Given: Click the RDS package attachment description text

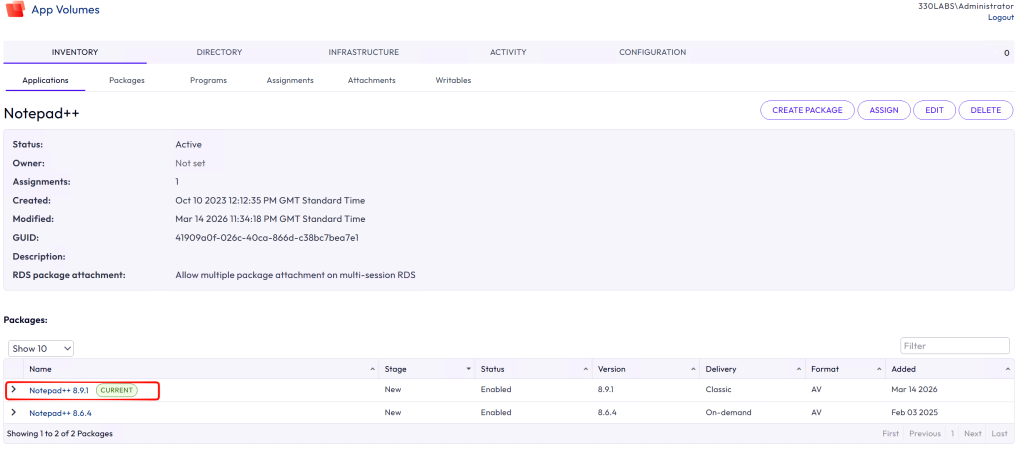Looking at the screenshot, I should coord(295,275).
